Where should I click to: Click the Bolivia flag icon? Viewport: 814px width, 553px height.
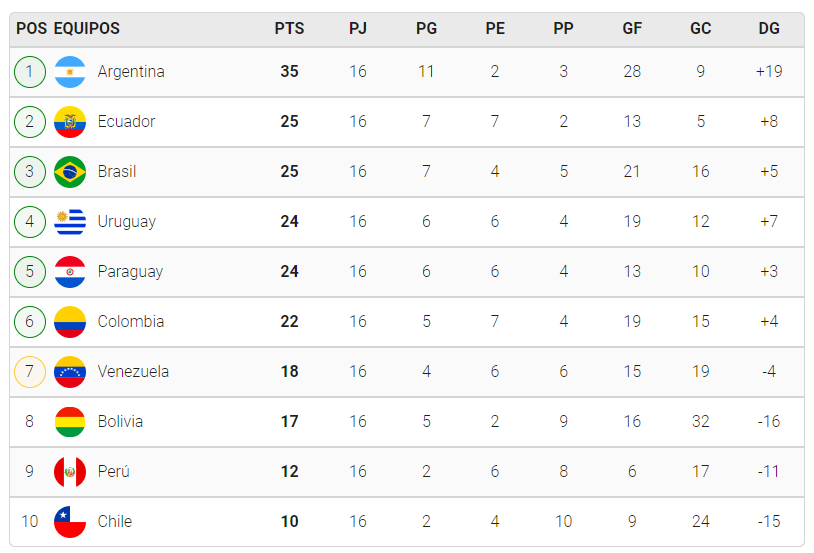pos(70,422)
